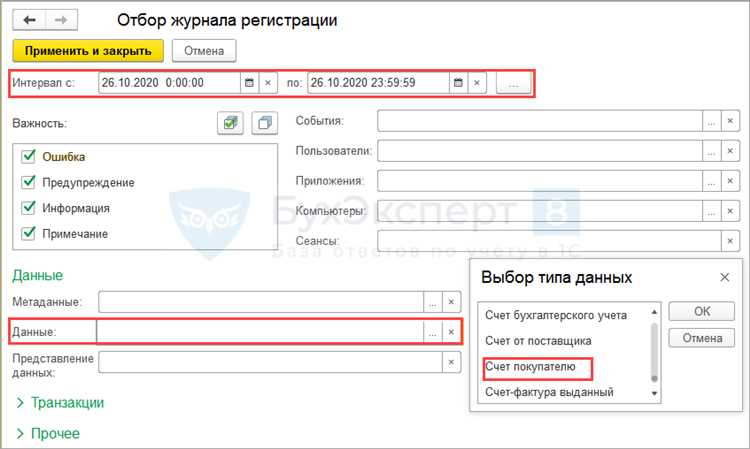
Task: Select Счет от поставщика in list
Action: 538,341
